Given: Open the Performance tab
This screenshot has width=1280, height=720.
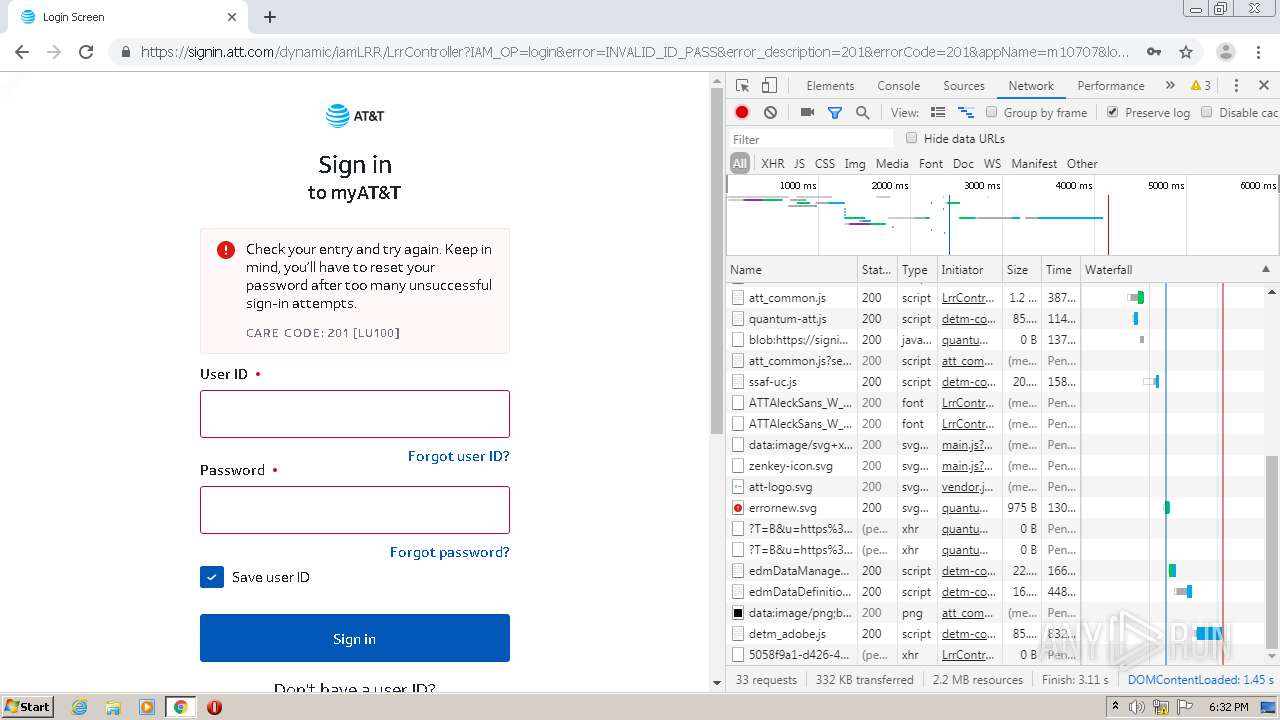Looking at the screenshot, I should click(x=1110, y=86).
